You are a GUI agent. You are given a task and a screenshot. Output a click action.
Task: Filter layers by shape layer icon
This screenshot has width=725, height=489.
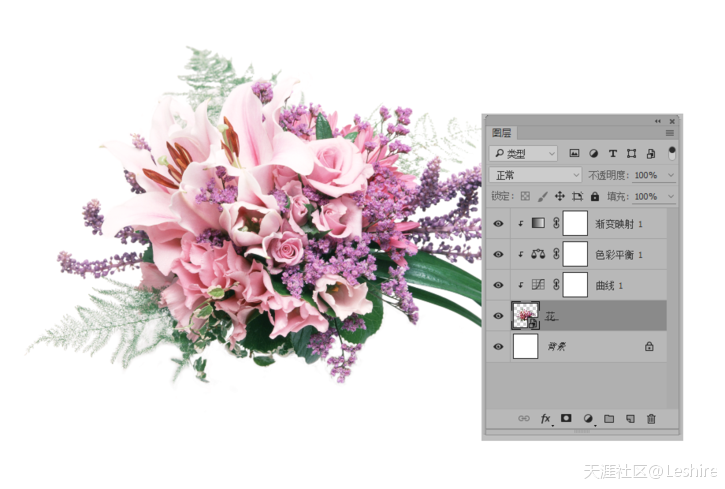pyautogui.click(x=631, y=153)
